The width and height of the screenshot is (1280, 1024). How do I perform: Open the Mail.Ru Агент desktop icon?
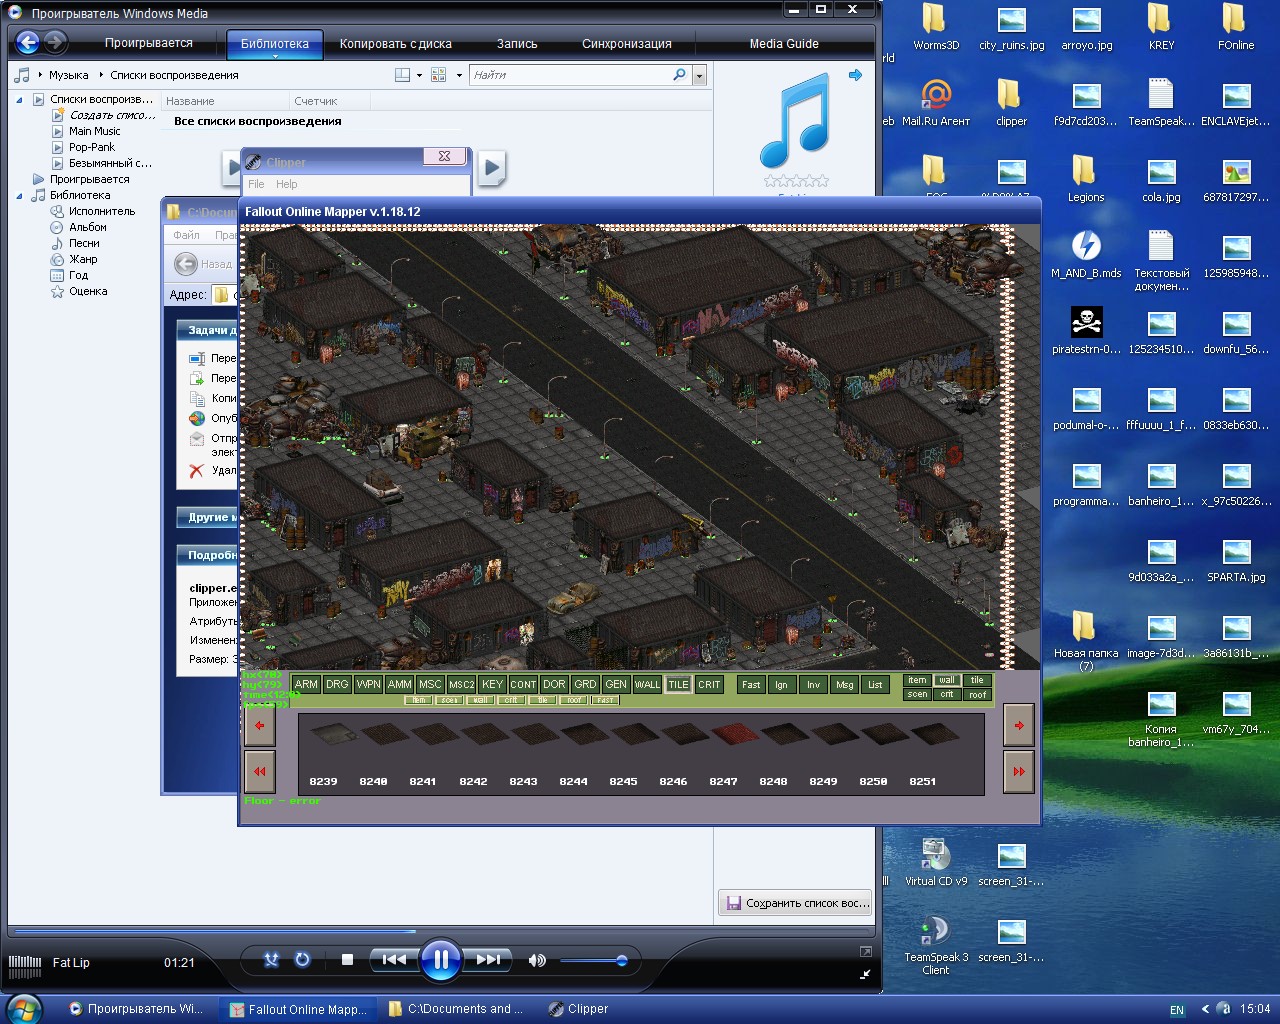tap(935, 103)
